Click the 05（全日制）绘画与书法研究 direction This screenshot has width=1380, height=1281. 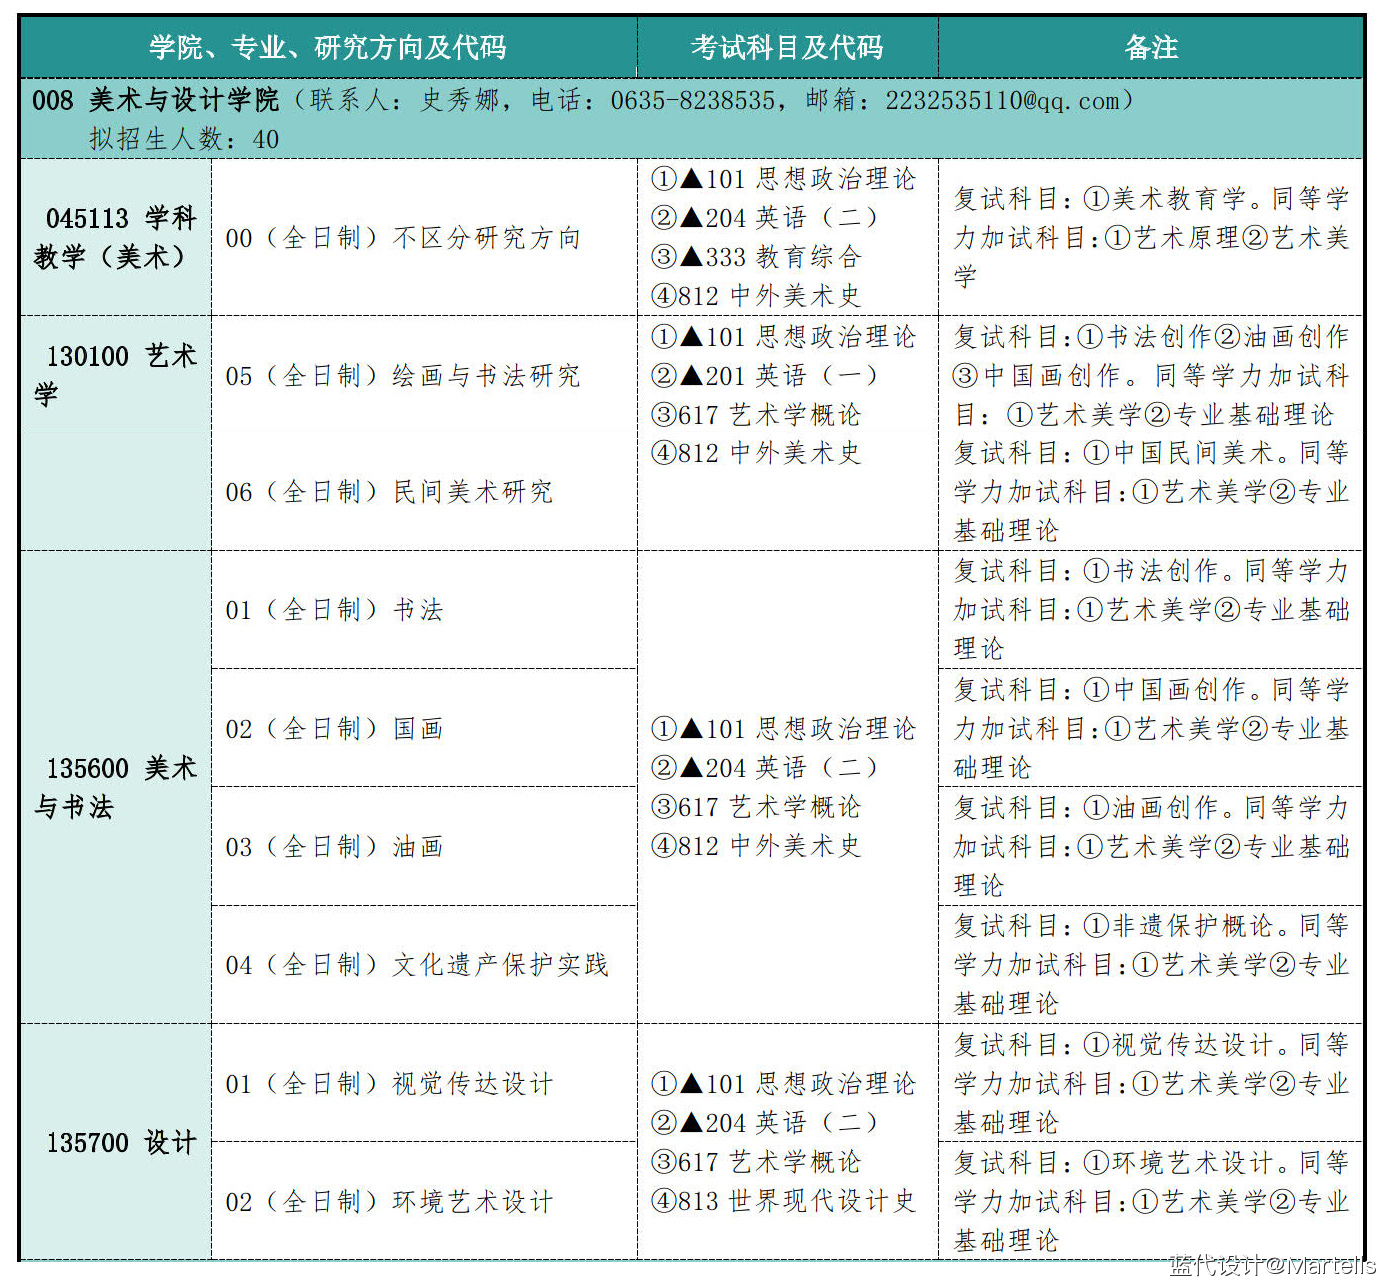(x=403, y=376)
